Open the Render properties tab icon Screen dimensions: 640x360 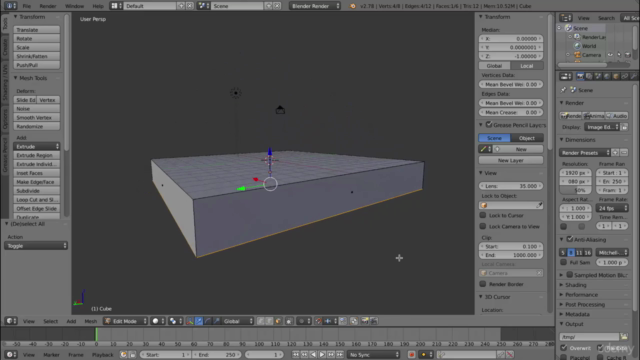point(580,76)
